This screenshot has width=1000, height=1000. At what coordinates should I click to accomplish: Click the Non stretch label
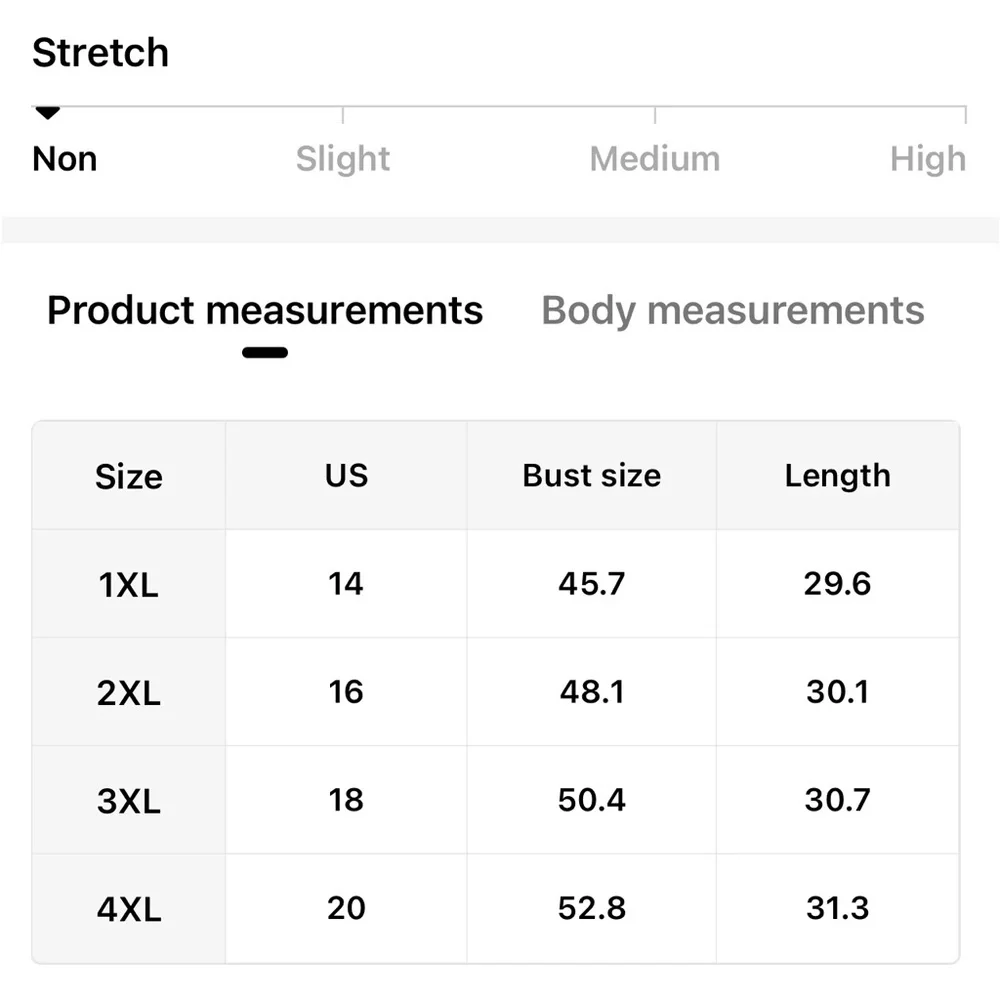click(x=64, y=159)
